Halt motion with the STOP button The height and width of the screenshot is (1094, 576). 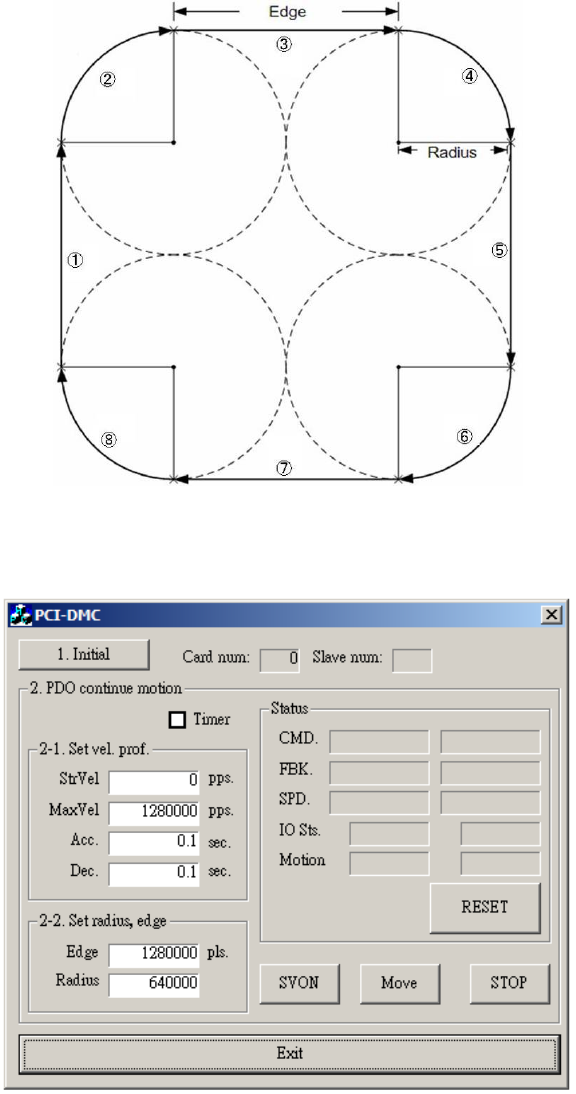(509, 982)
